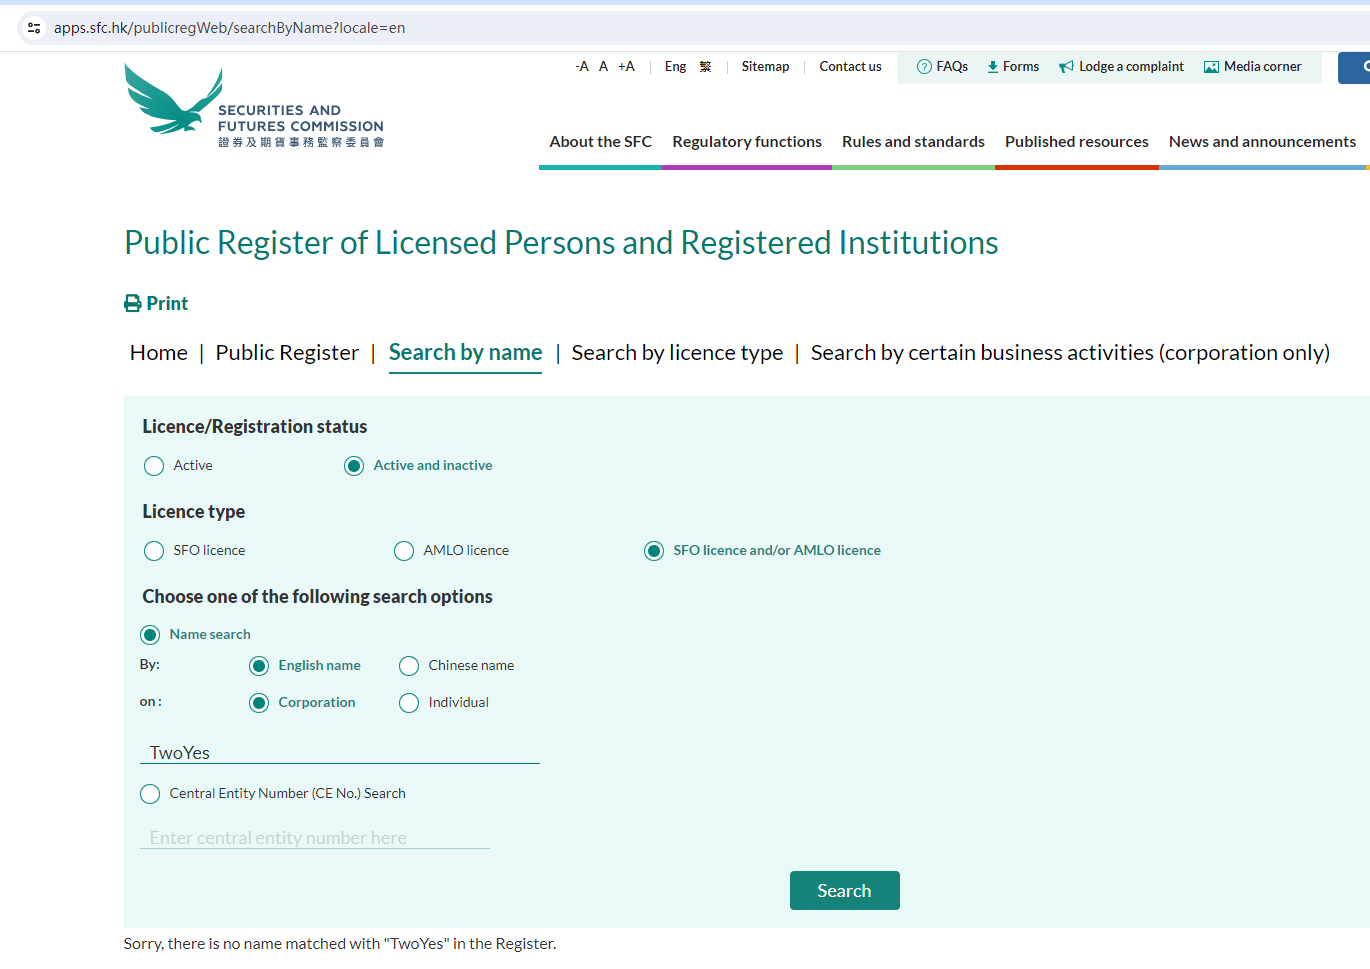Open Forms link
Screen dimensions: 1370x969
click(x=1021, y=67)
